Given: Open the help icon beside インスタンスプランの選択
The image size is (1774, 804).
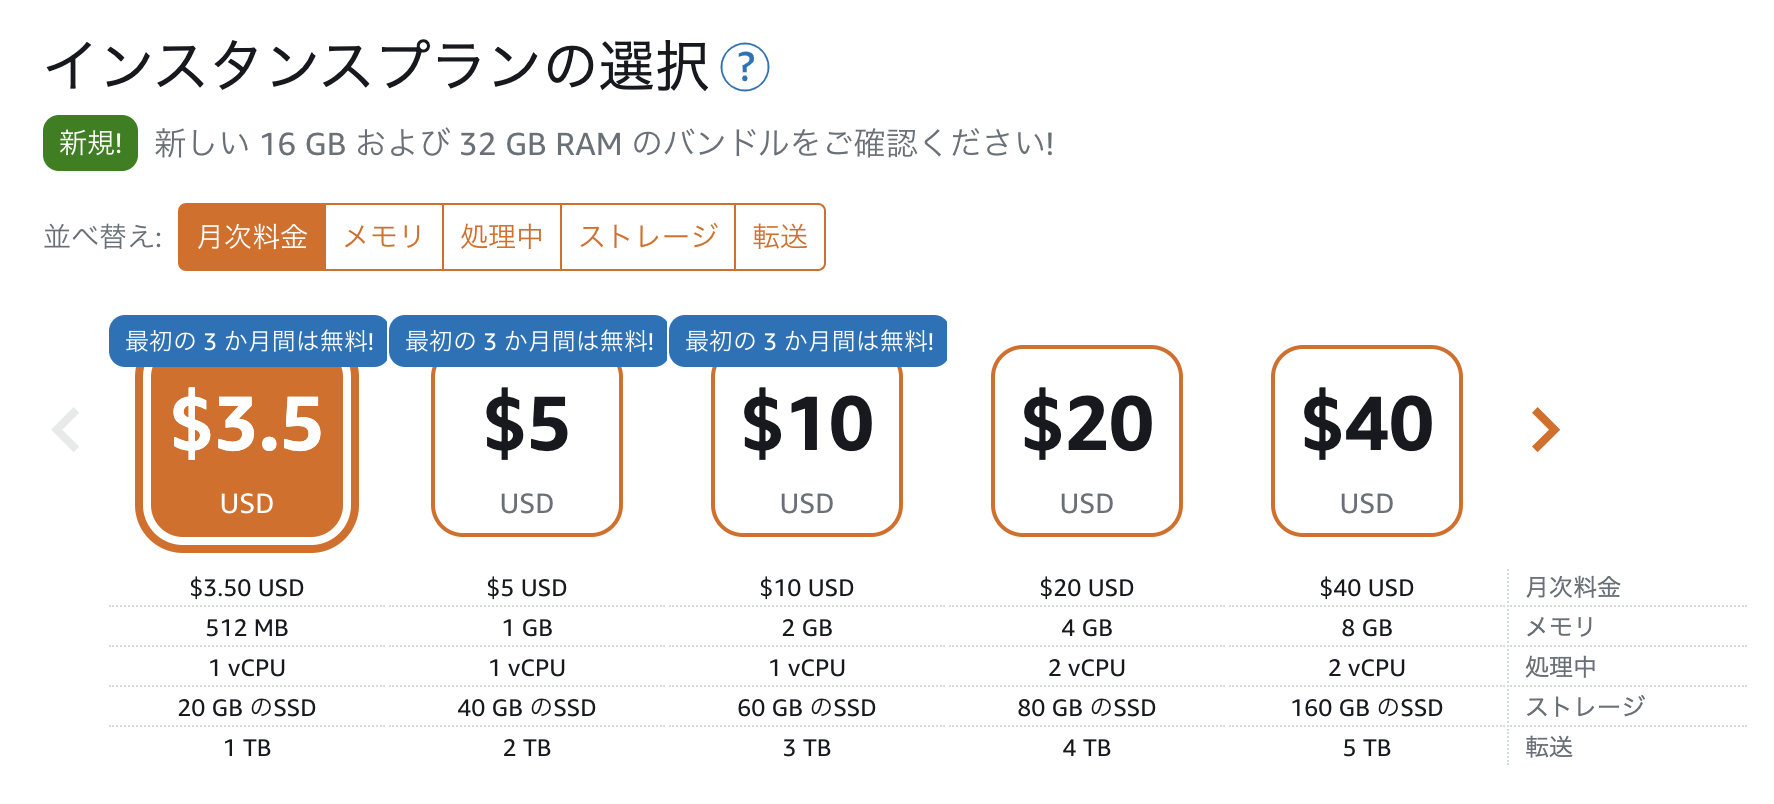Looking at the screenshot, I should pos(745,68).
